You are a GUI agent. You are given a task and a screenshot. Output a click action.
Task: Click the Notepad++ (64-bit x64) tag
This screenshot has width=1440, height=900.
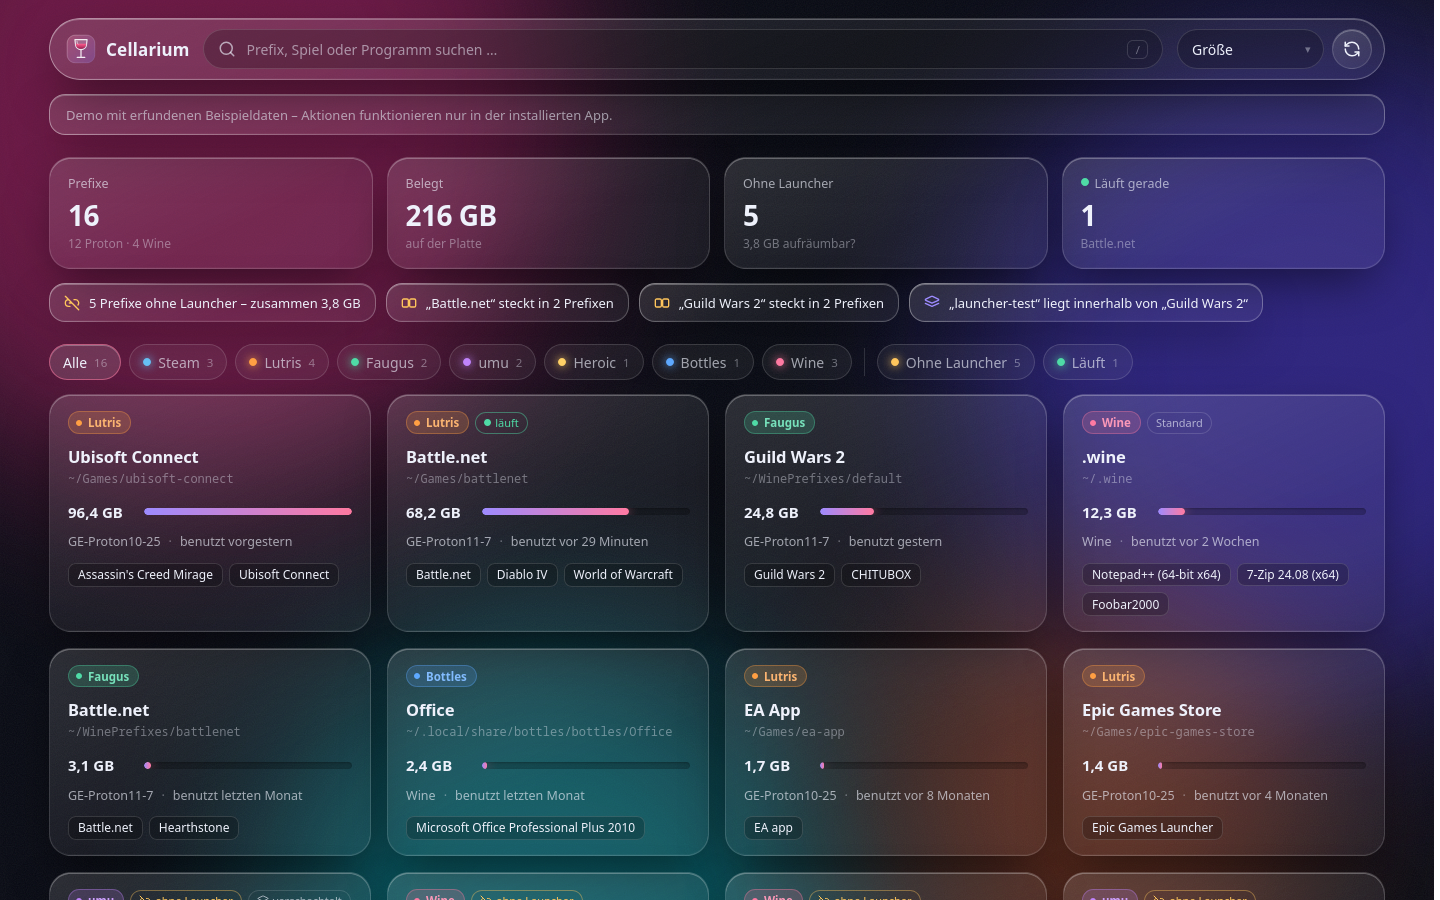1156,575
